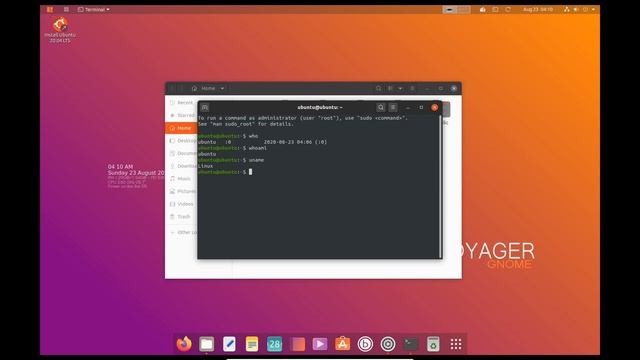Select Downloads in Files sidebar

(x=181, y=166)
